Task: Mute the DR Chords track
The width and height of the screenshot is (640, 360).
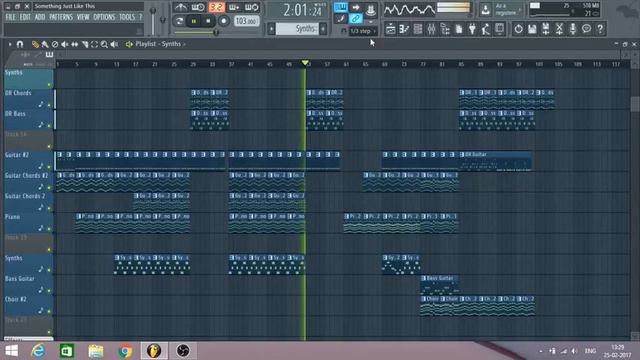Action: pos(49,105)
